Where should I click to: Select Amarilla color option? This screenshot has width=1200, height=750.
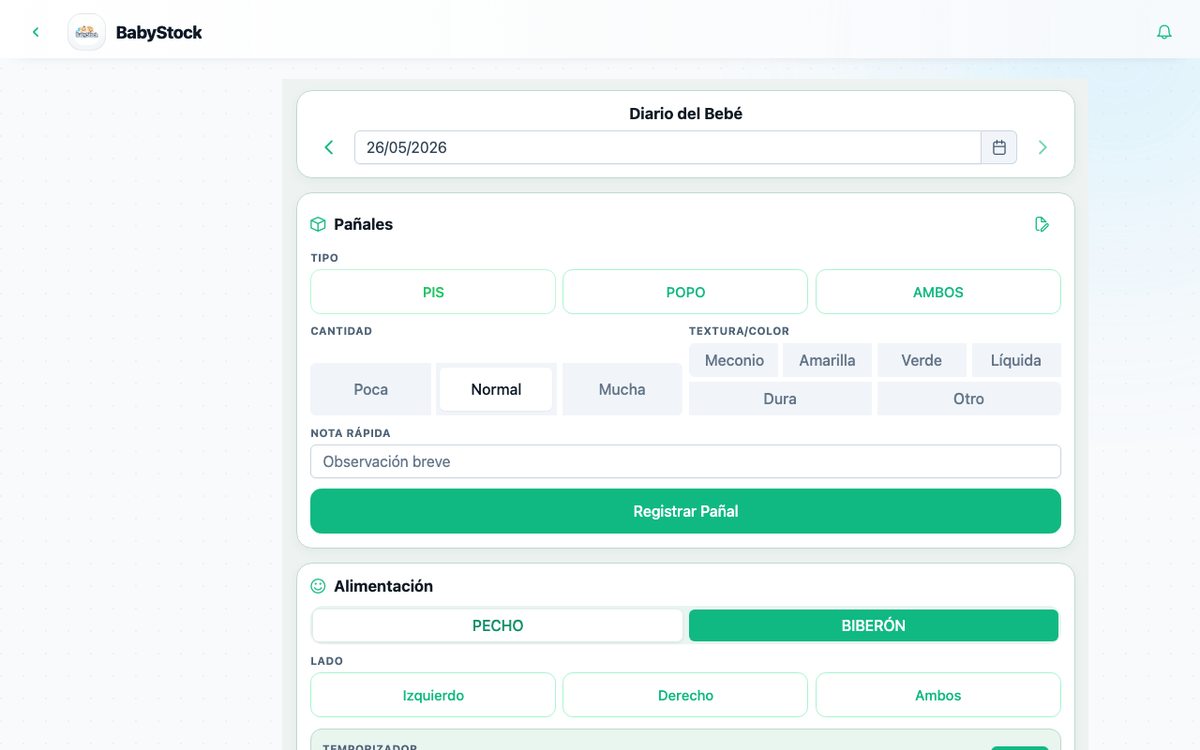(x=827, y=360)
